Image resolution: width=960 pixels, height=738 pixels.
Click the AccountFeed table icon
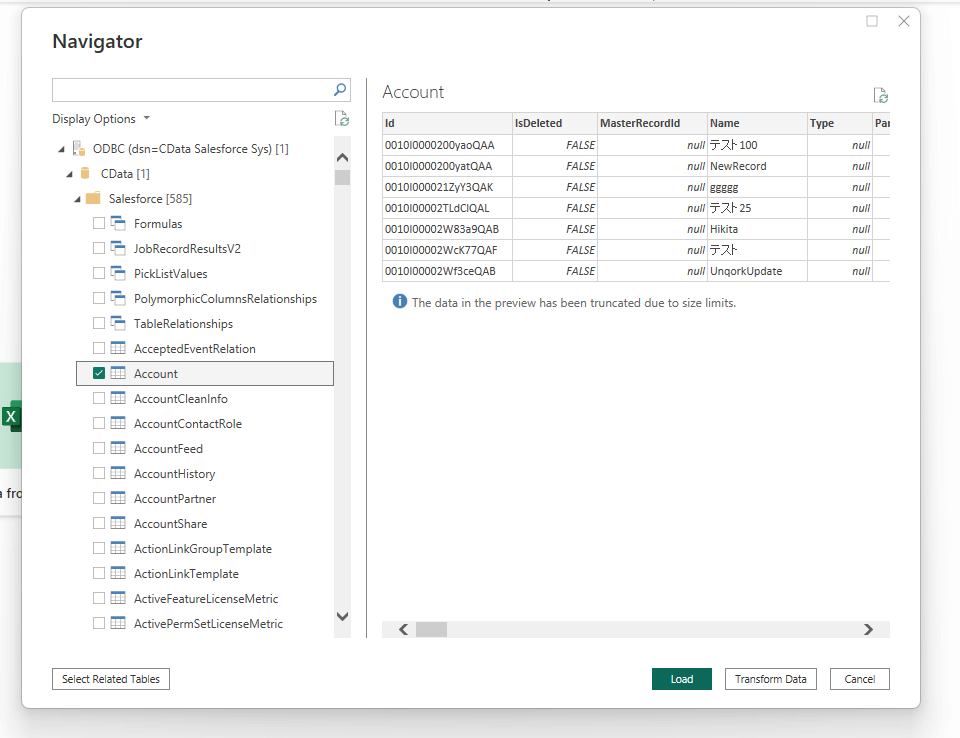pos(118,449)
